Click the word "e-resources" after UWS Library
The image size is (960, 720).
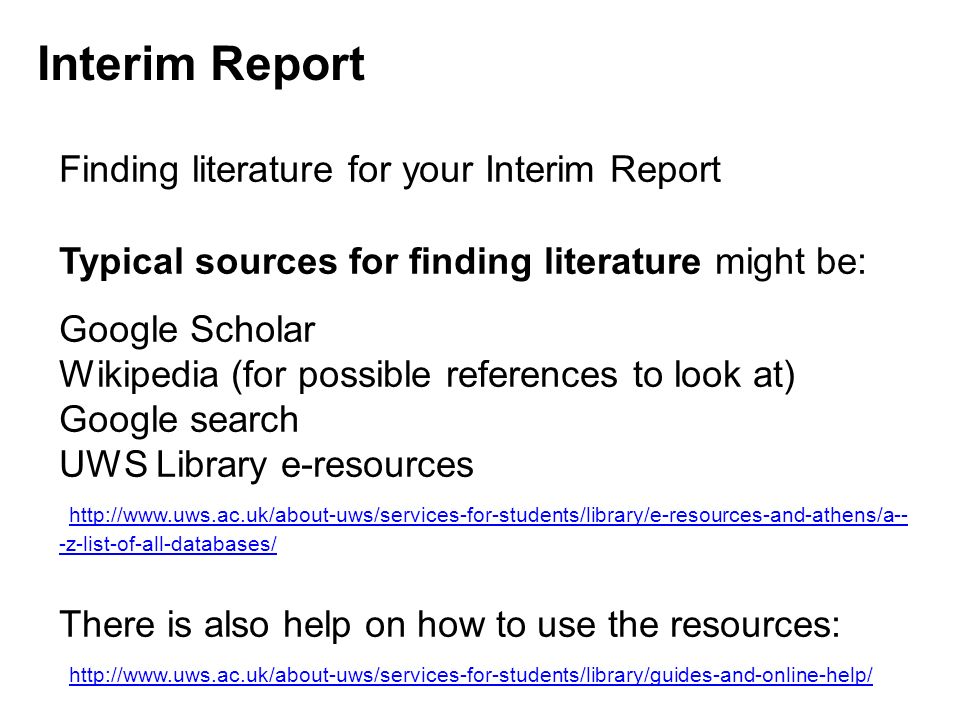pyautogui.click(x=377, y=465)
